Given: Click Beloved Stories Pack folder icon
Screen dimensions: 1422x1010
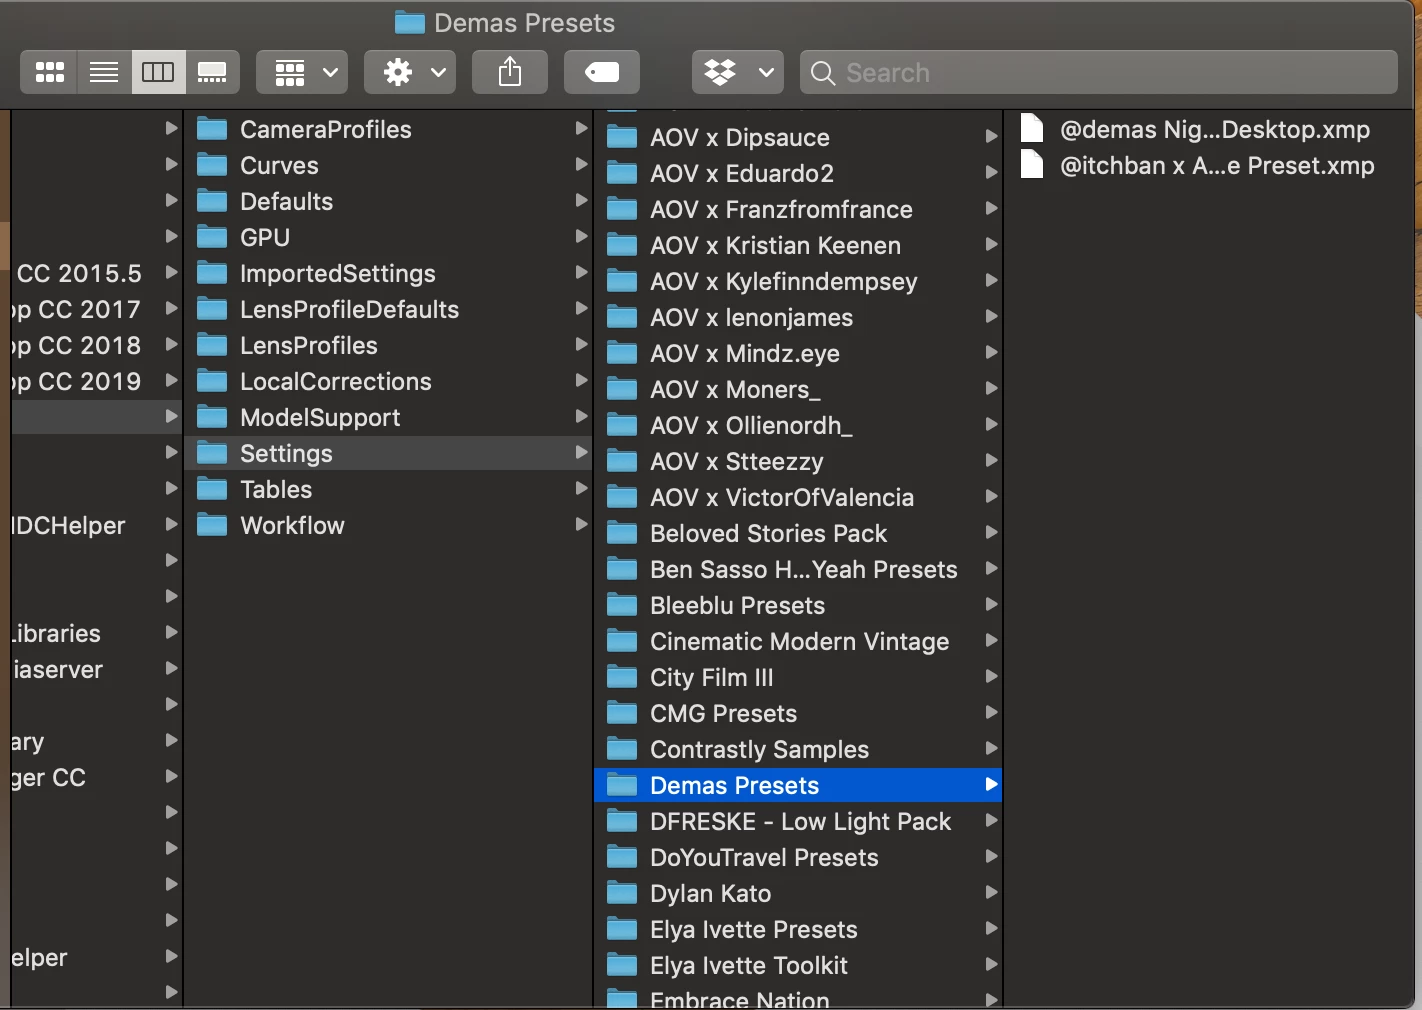Looking at the screenshot, I should (x=622, y=533).
